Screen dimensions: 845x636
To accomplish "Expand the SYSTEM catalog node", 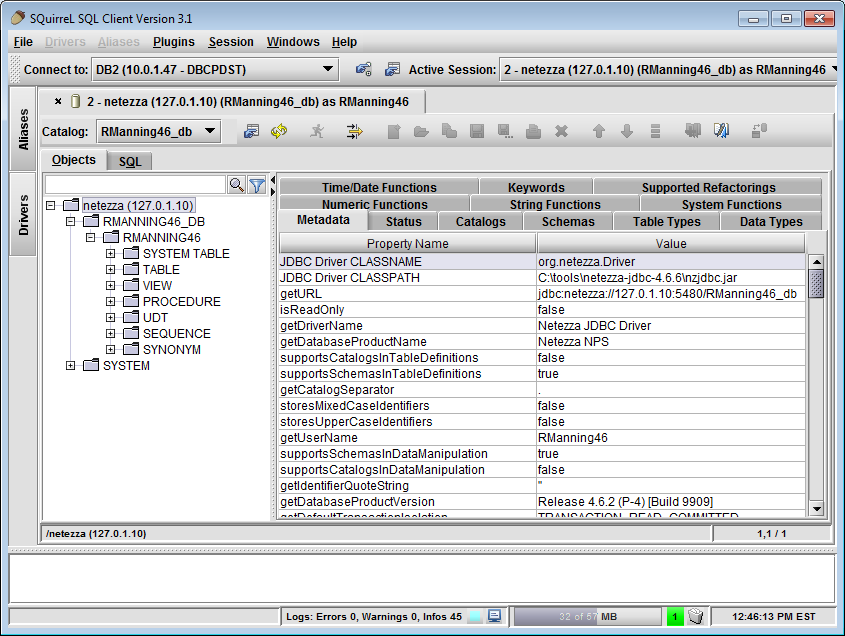I will 71,366.
